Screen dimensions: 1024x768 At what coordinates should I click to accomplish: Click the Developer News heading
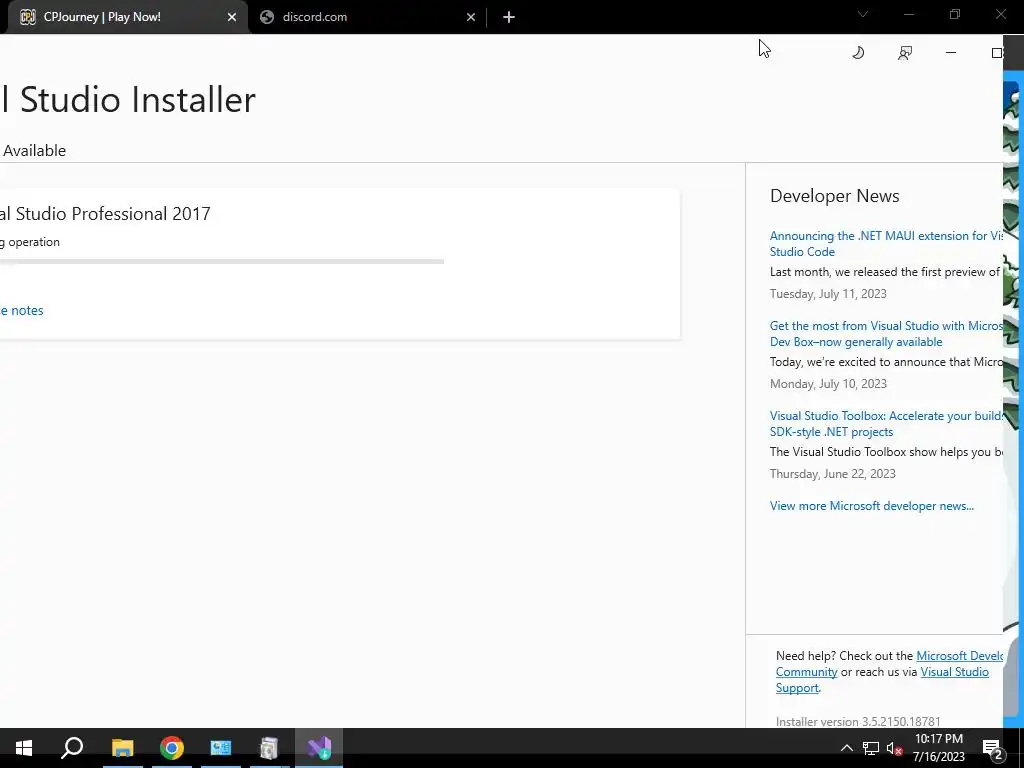point(835,196)
